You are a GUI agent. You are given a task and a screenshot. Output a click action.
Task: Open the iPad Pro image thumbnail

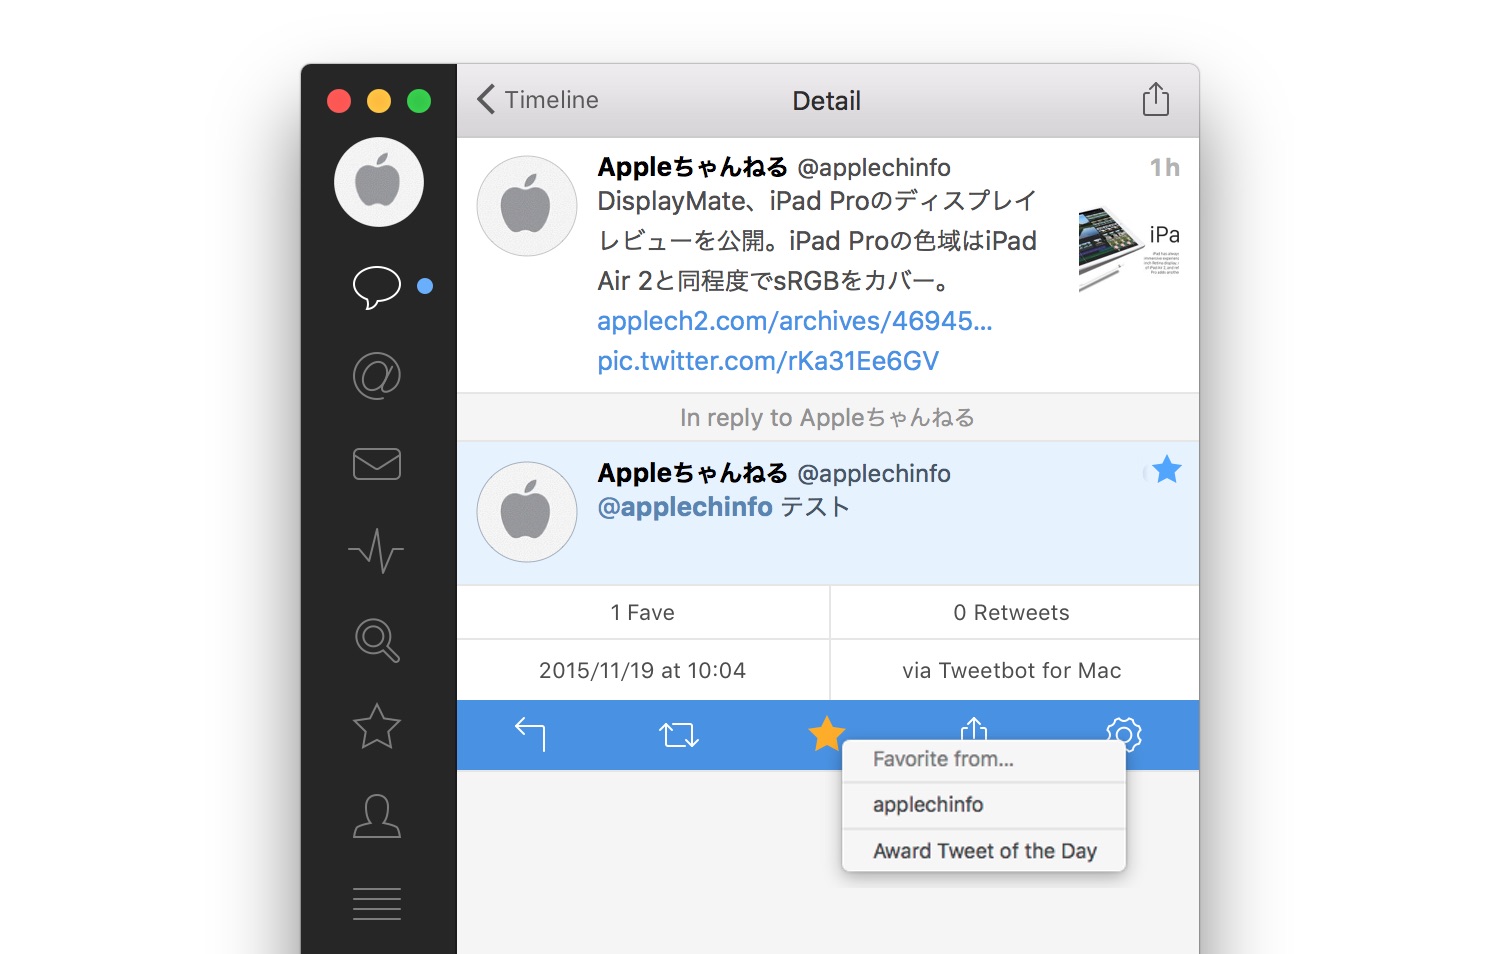1129,249
